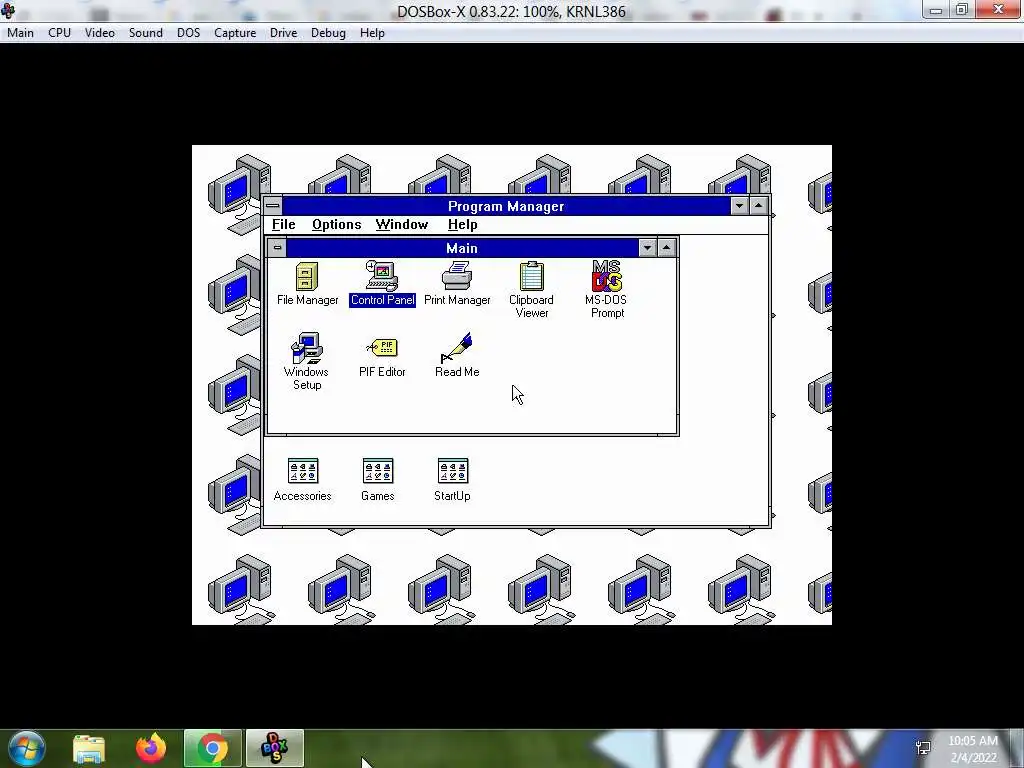Click the taskbar clock showing 10:05 AM

[973, 749]
